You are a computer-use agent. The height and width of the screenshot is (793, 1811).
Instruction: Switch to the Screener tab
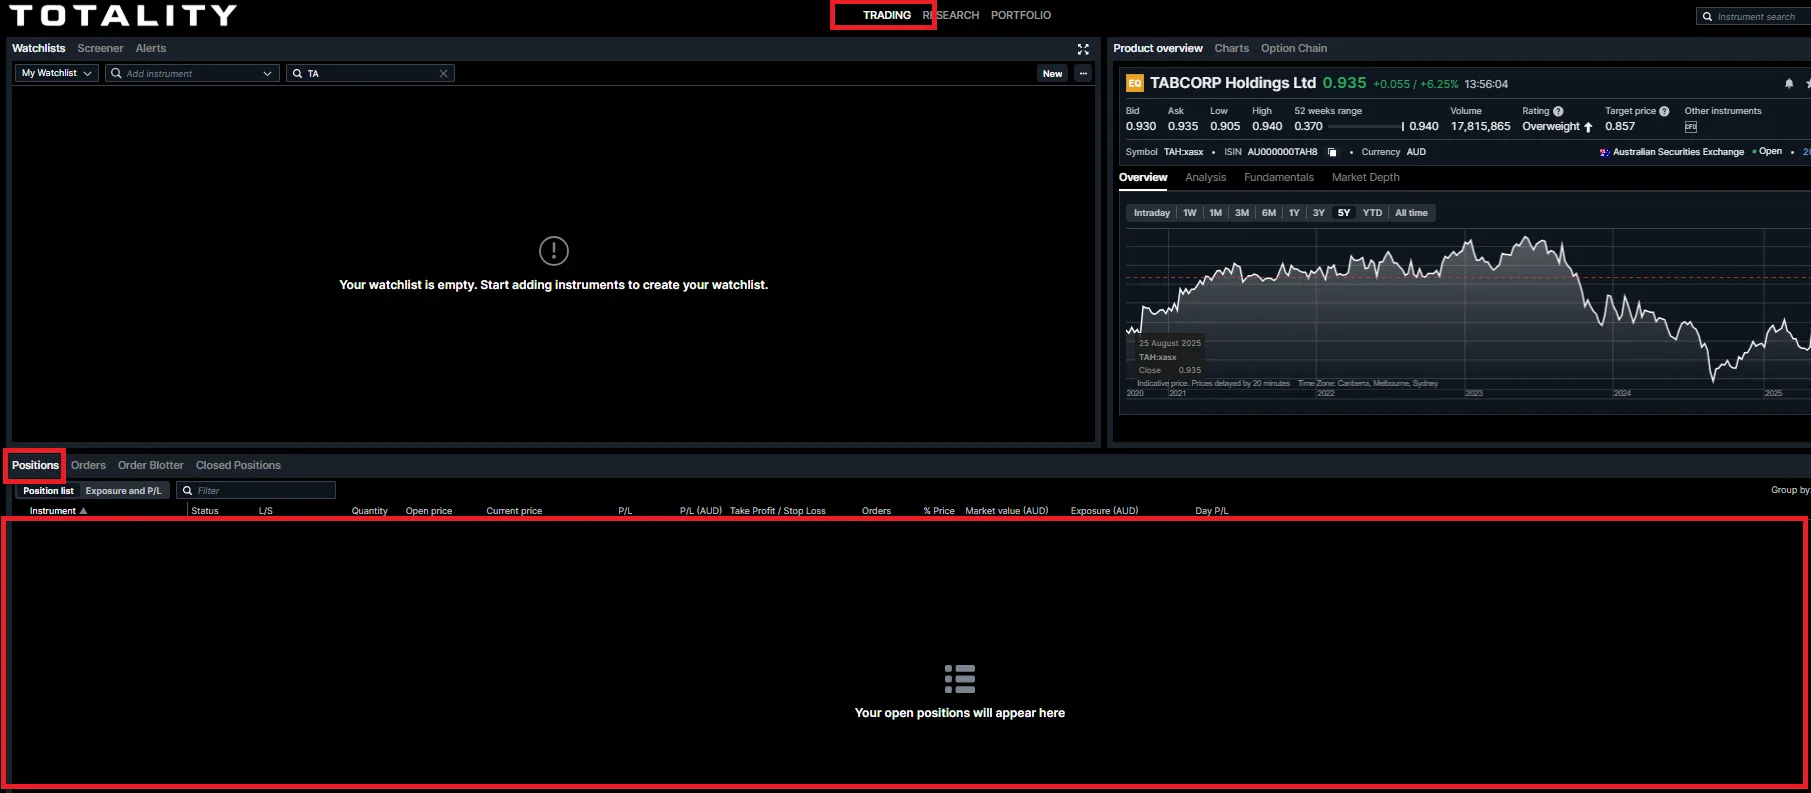[x=100, y=48]
